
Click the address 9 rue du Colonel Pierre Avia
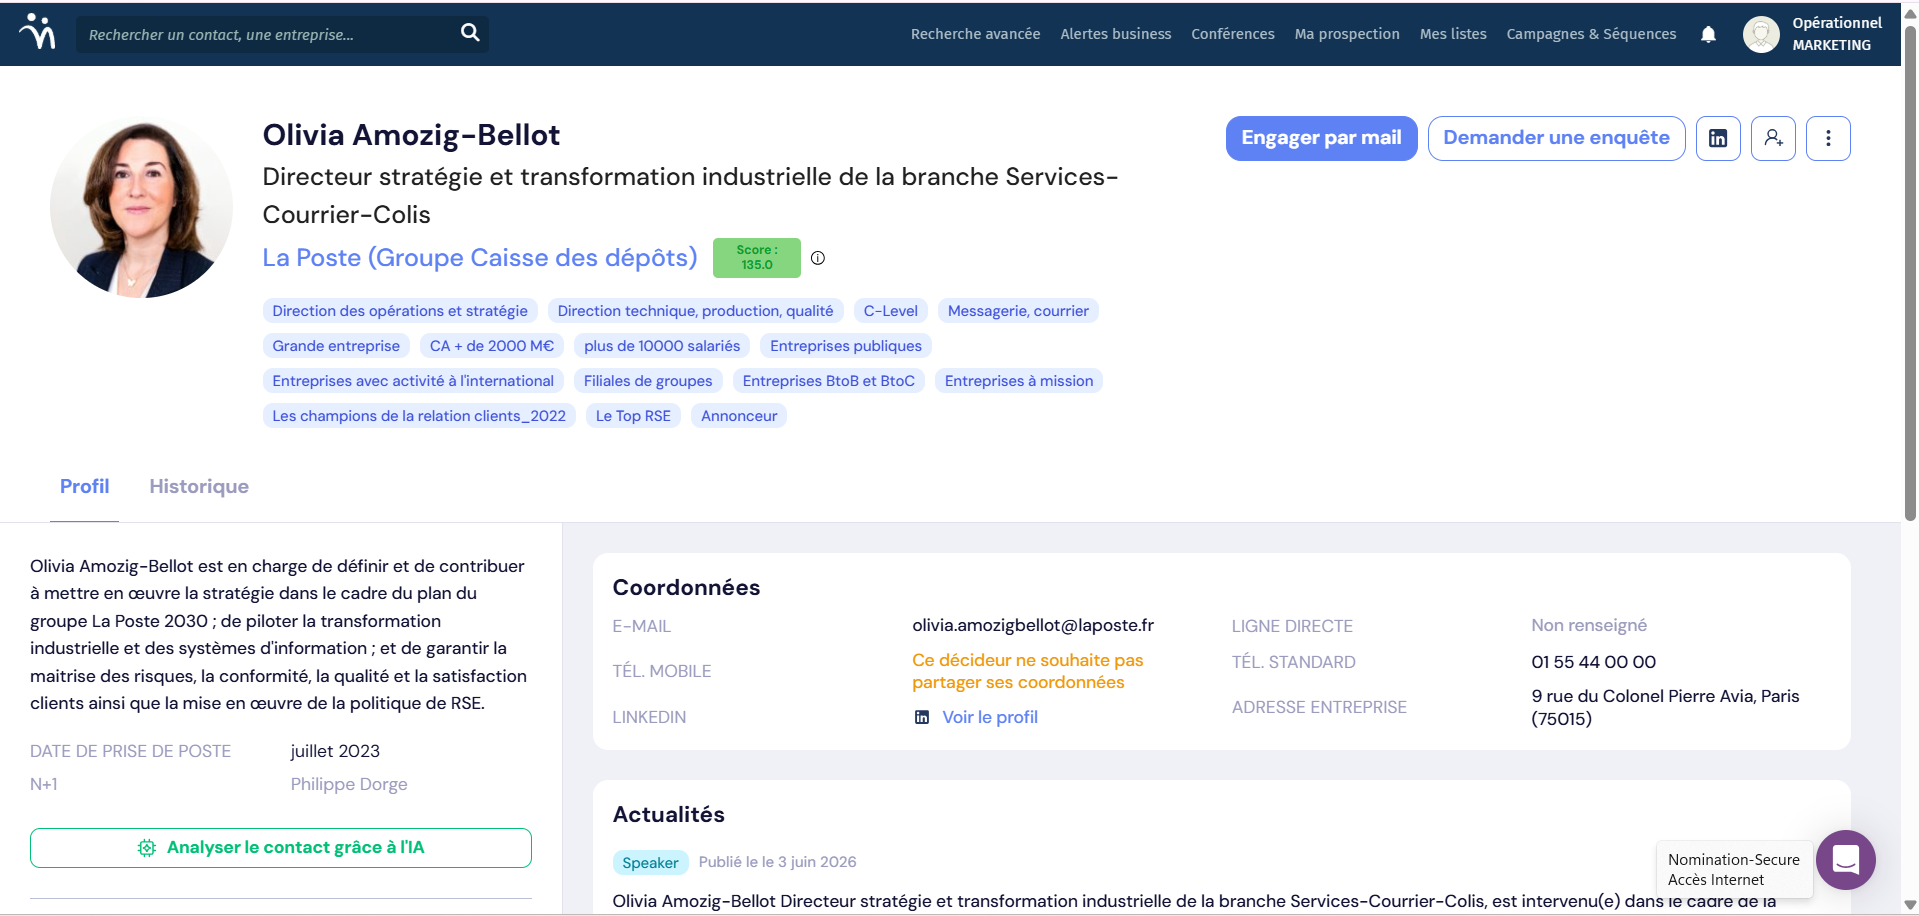click(x=1665, y=707)
